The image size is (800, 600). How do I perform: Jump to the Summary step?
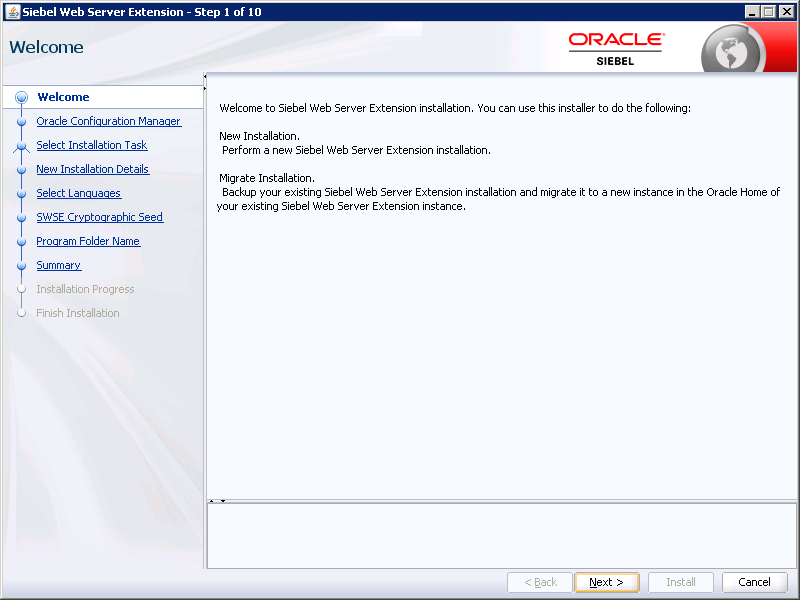59,265
